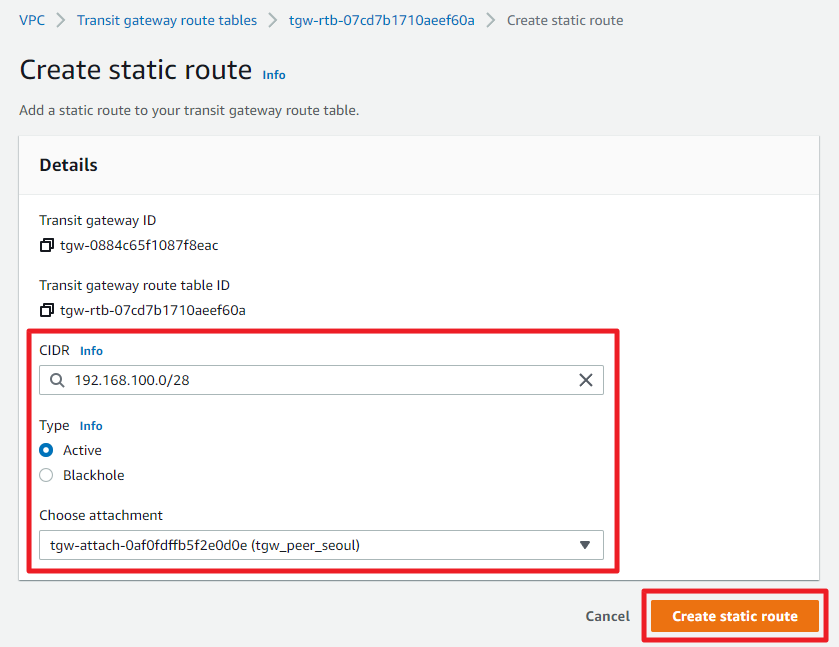
Task: Open Info link beside Create static route heading
Action: [x=274, y=75]
